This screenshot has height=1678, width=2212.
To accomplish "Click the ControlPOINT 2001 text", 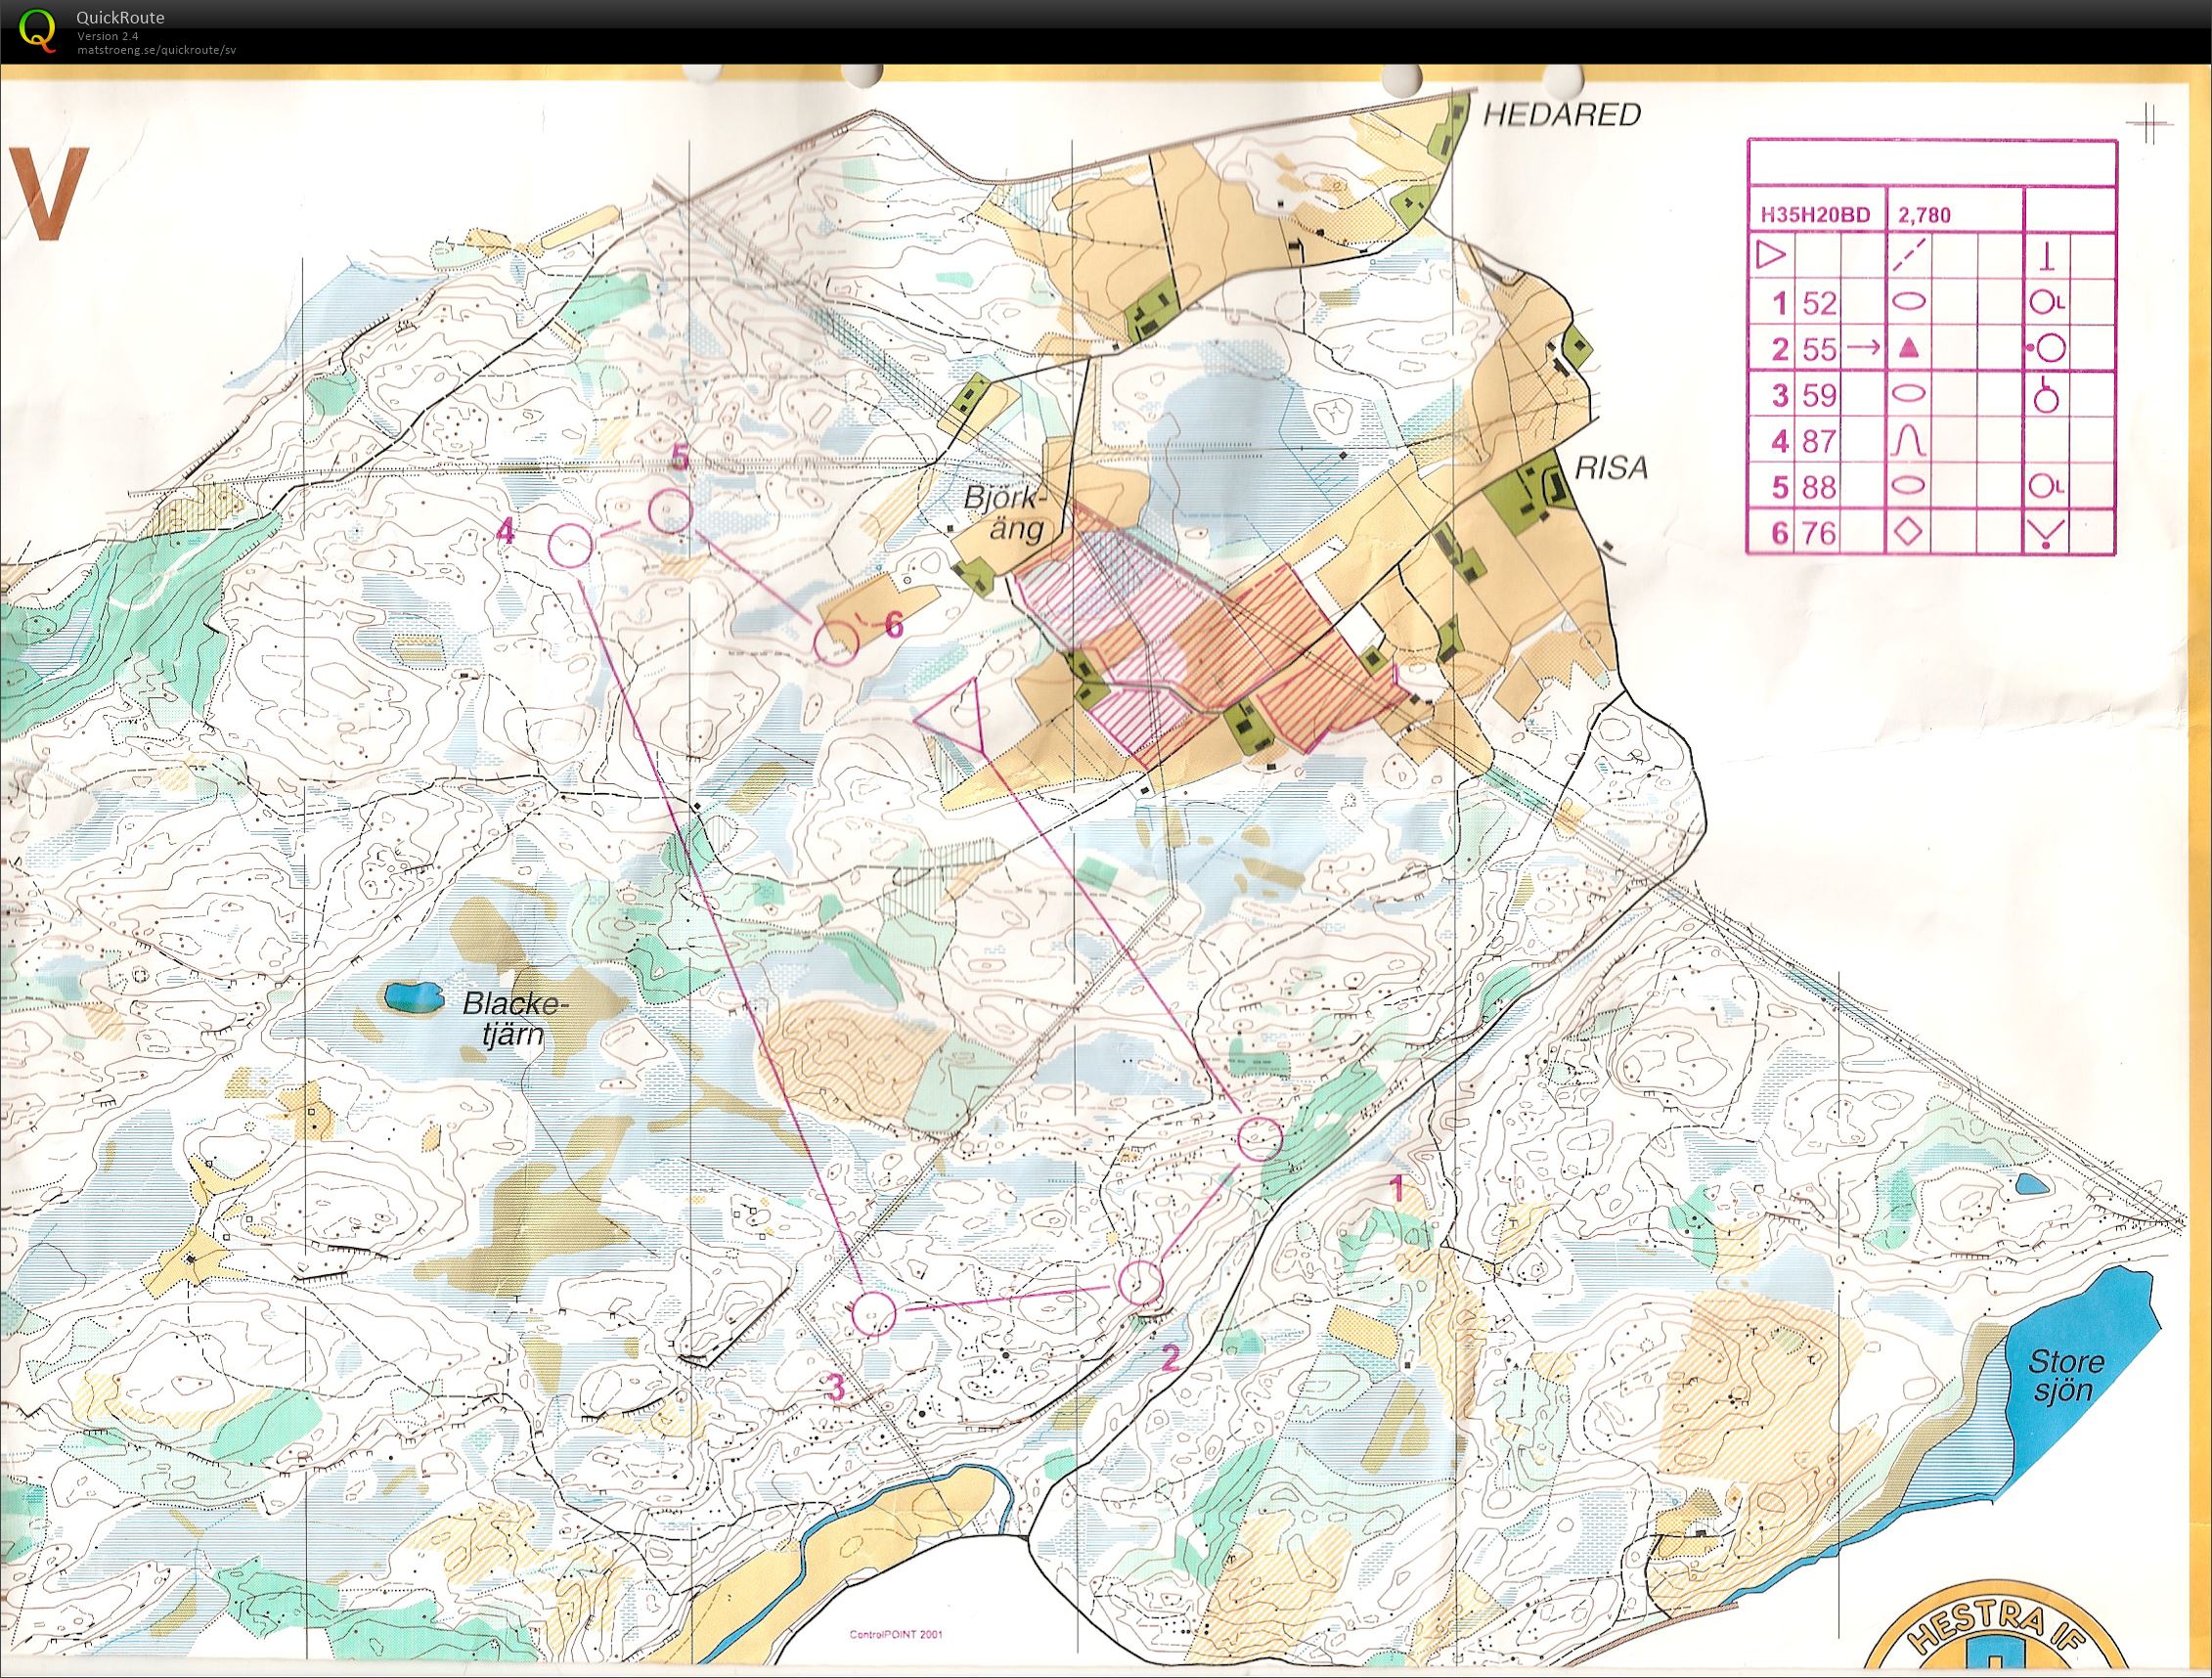I will 896,1636.
